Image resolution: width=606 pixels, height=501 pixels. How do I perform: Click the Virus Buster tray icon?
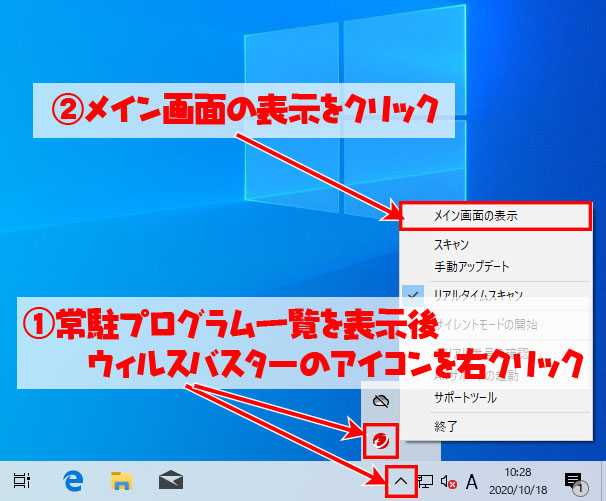(381, 440)
